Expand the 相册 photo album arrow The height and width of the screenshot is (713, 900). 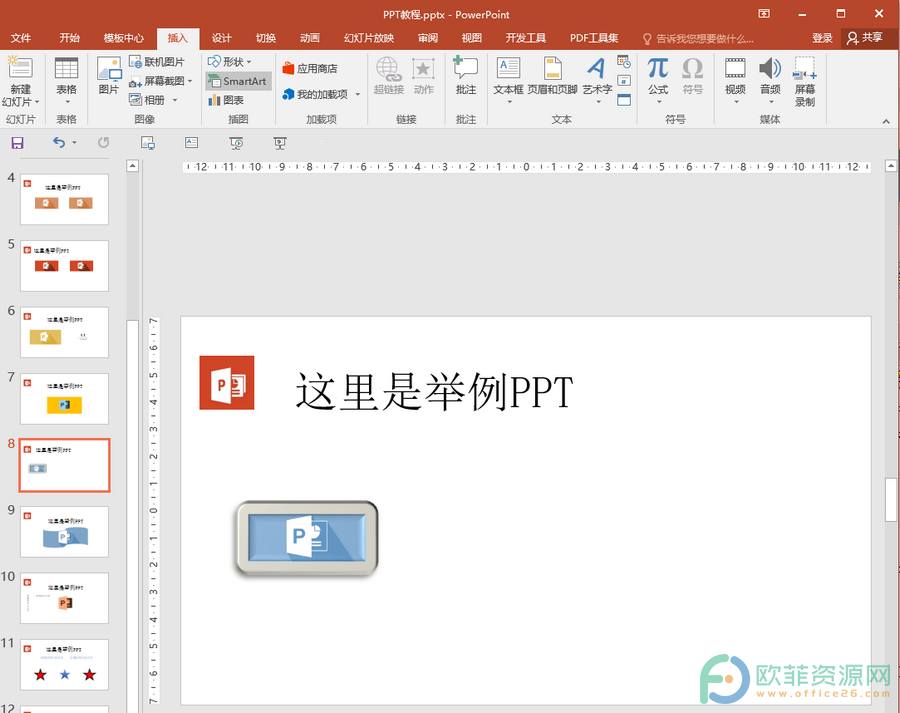pyautogui.click(x=175, y=100)
